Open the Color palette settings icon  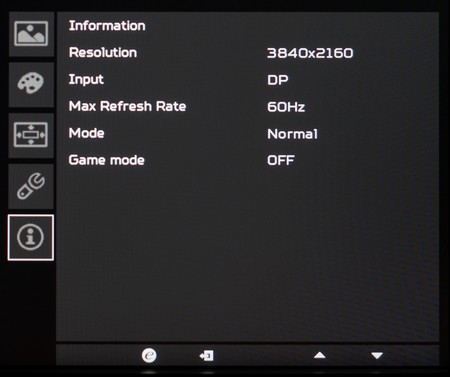[31, 84]
